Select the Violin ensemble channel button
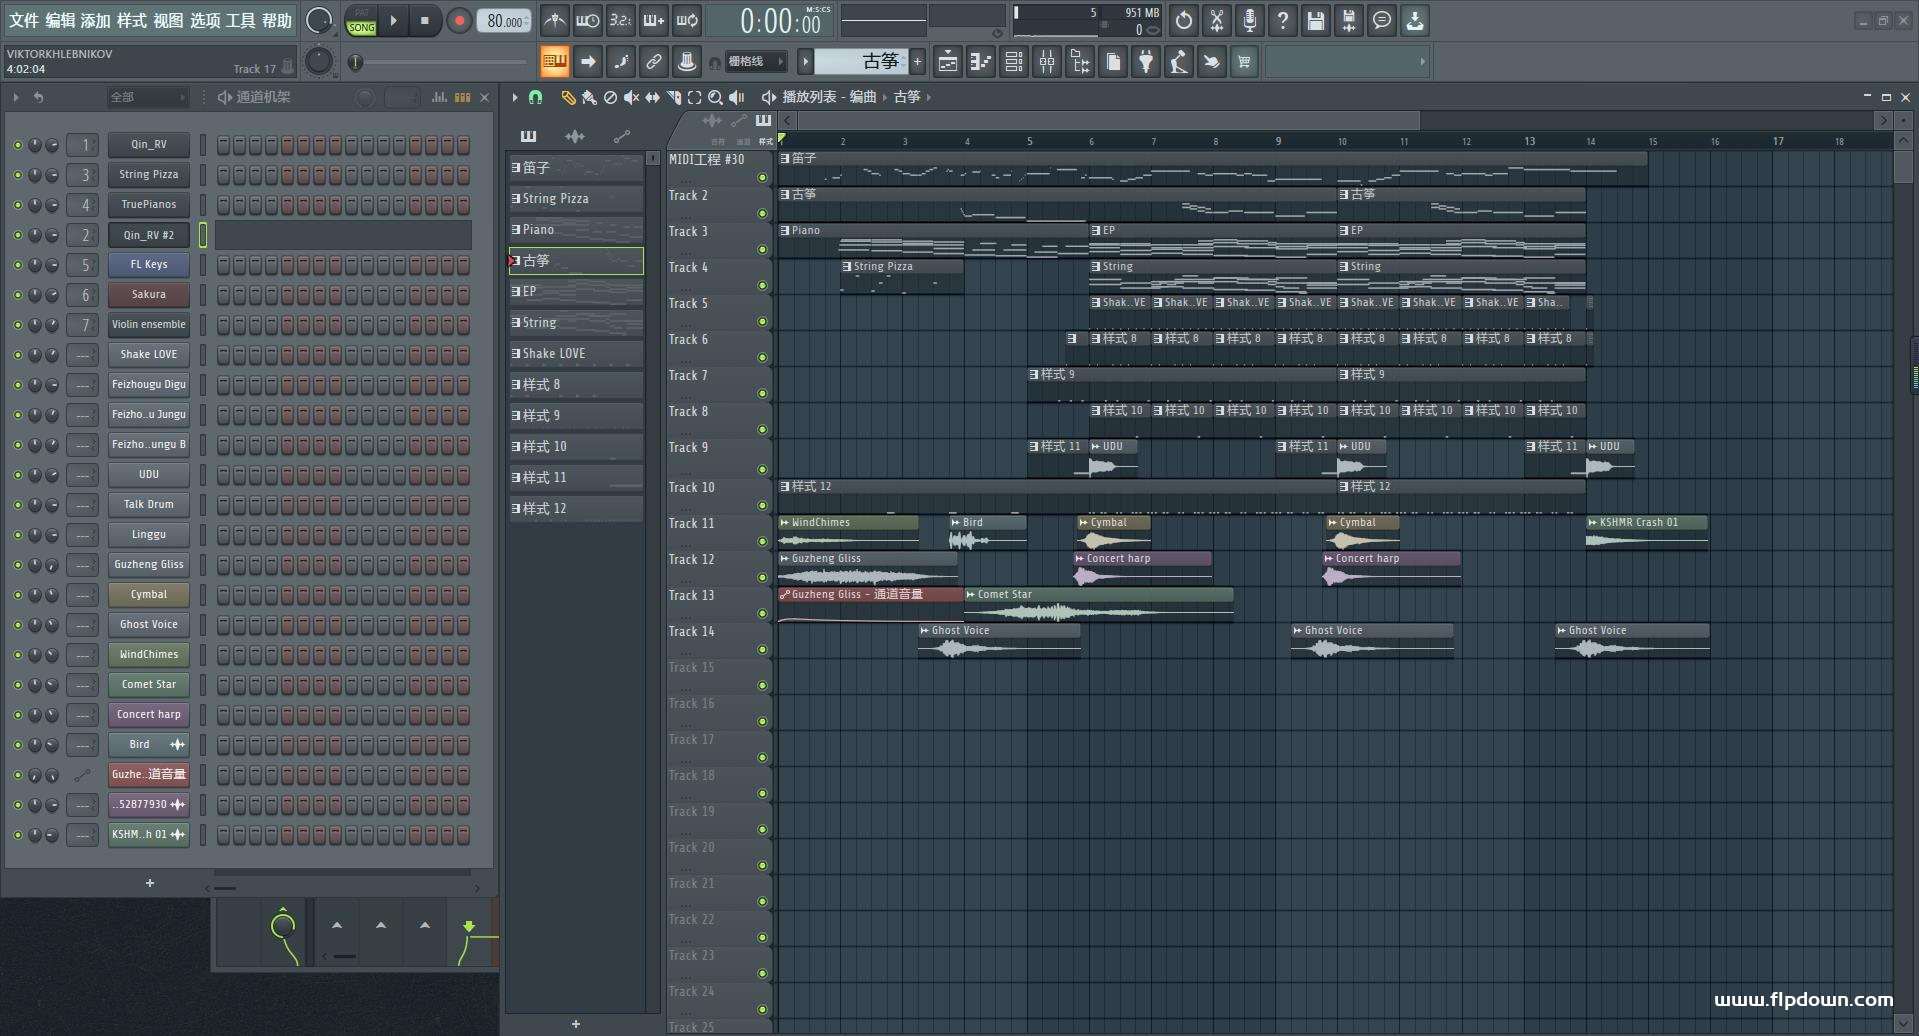 [149, 325]
